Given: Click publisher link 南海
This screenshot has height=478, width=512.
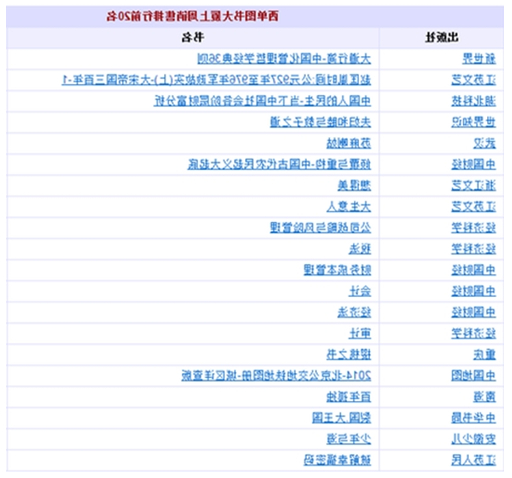Looking at the screenshot, I should [x=485, y=396].
